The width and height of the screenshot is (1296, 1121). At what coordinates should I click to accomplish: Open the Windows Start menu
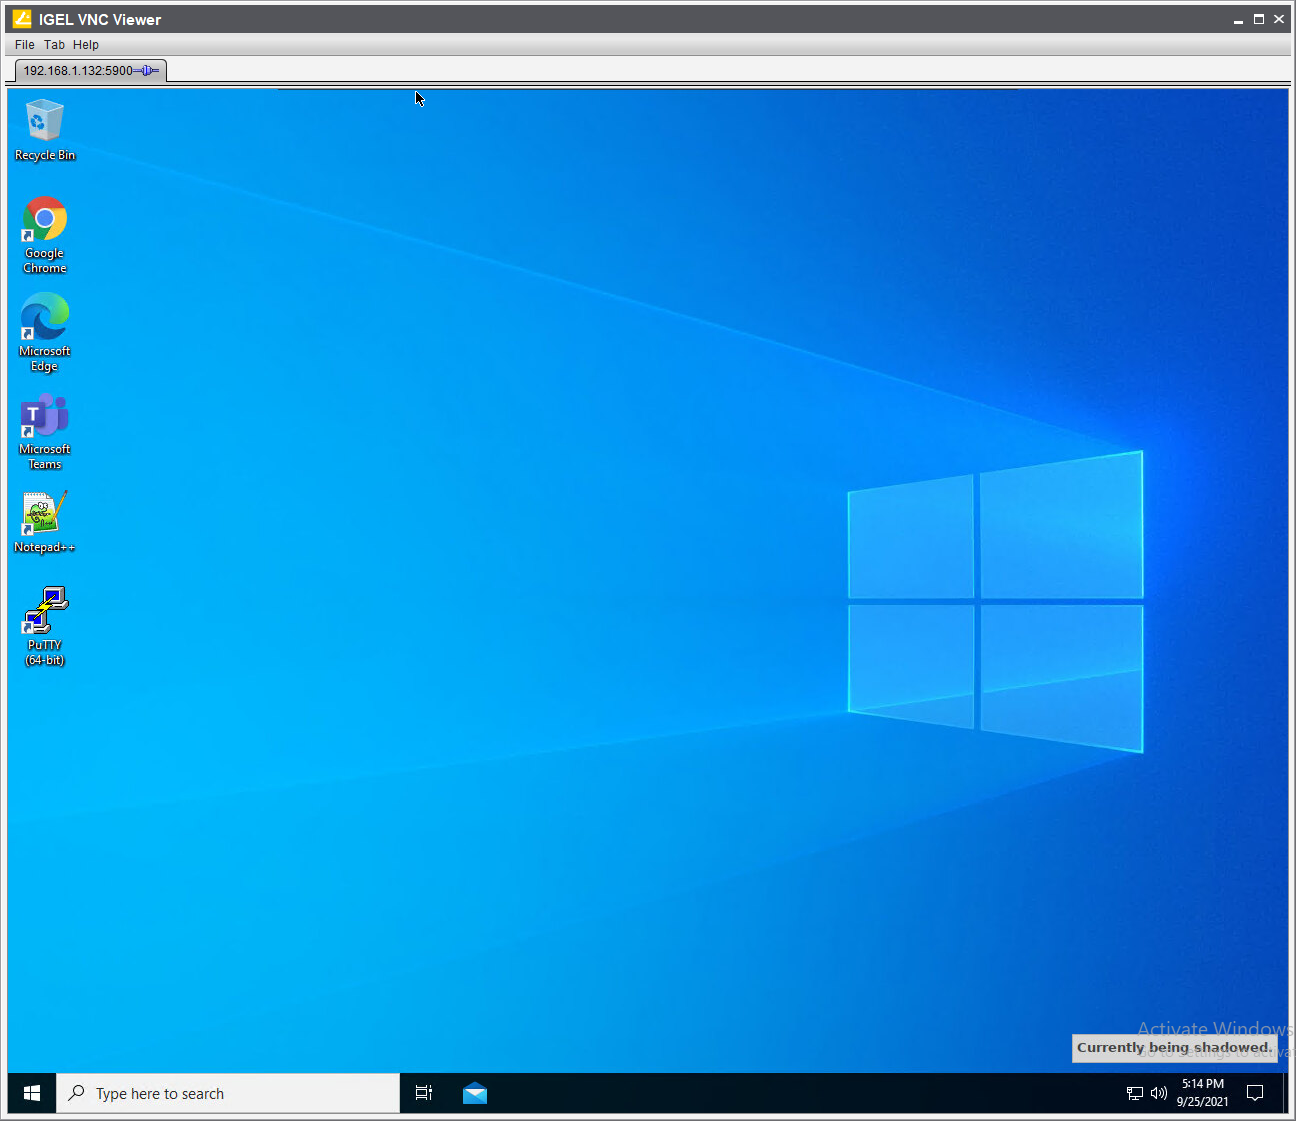coord(32,1093)
